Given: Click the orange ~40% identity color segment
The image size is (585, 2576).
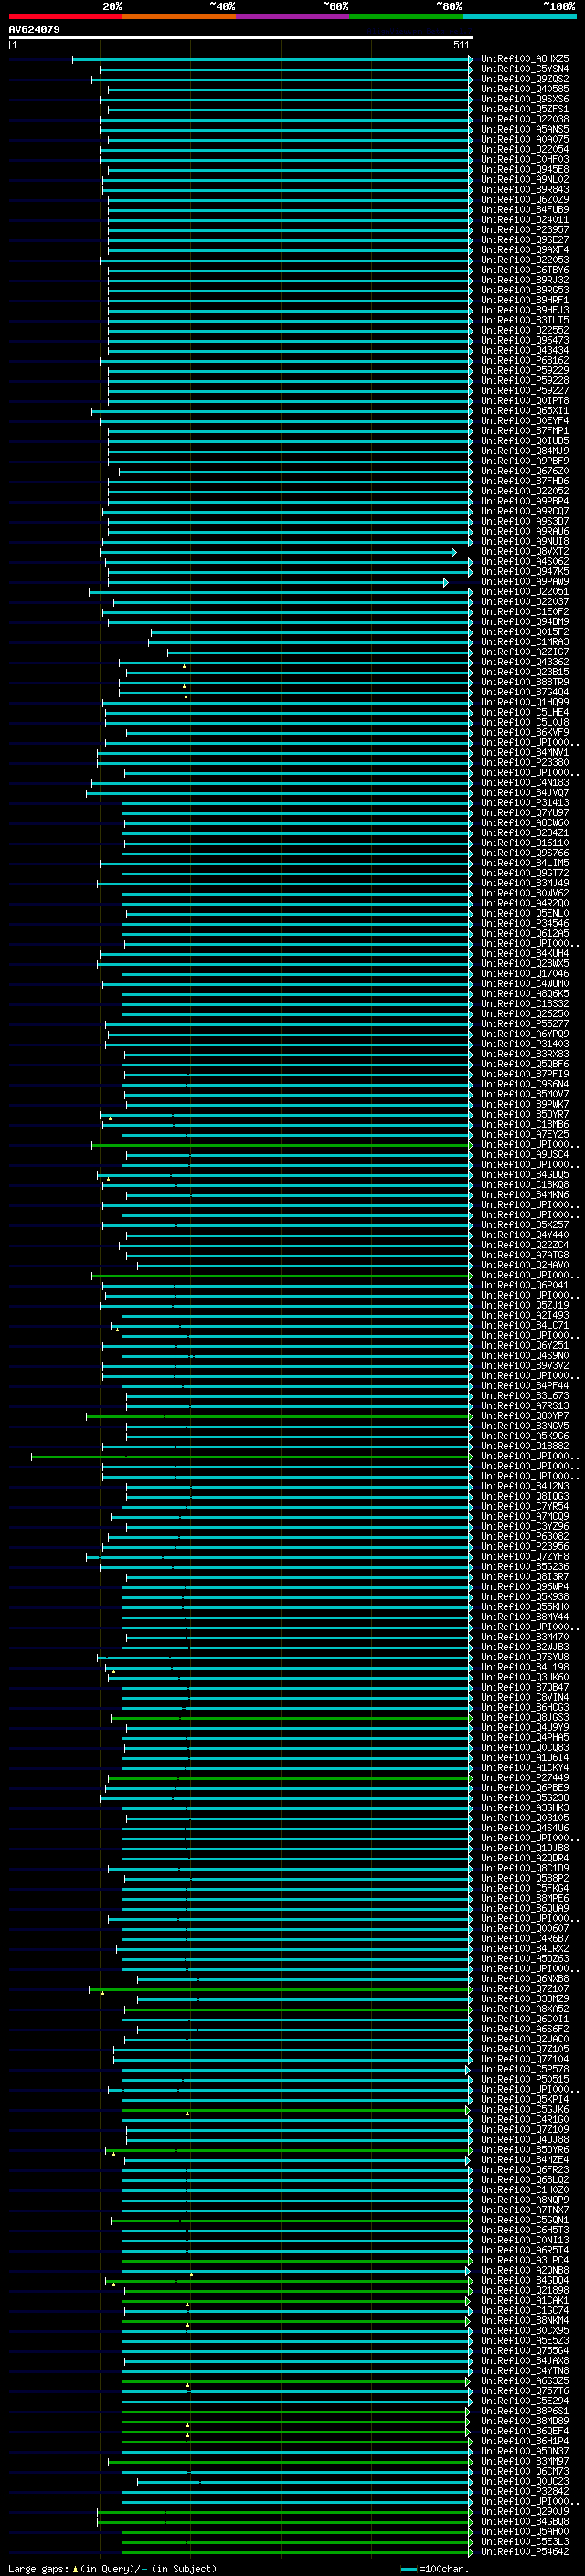Looking at the screenshot, I should 179,16.
